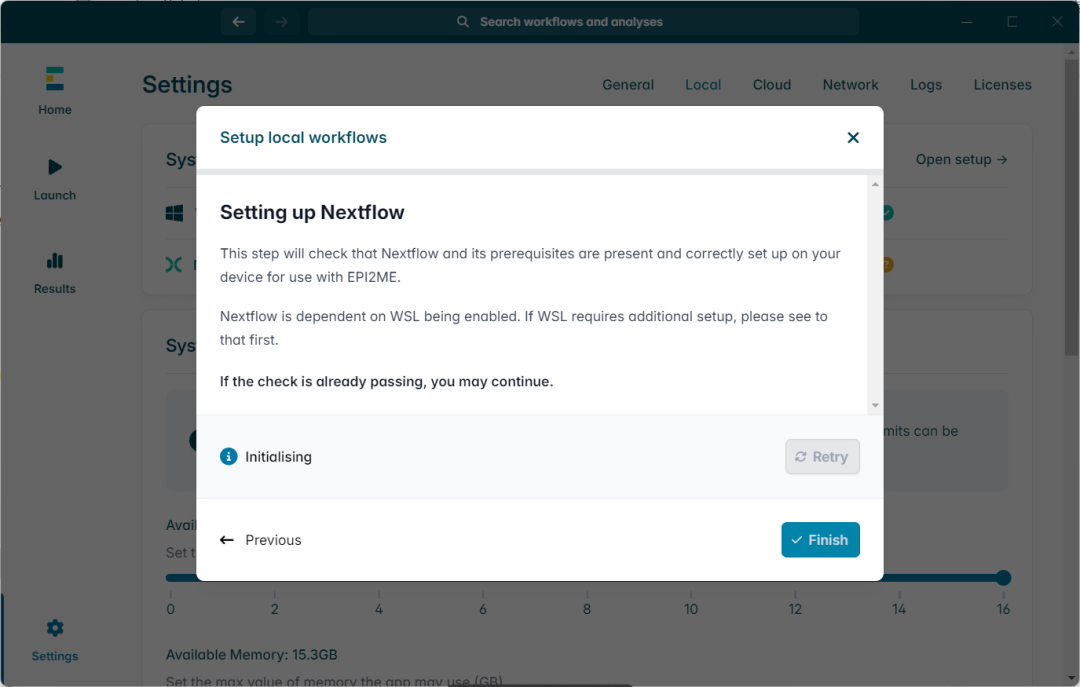Switch to the Cloud settings tab
The width and height of the screenshot is (1080, 687).
point(772,85)
